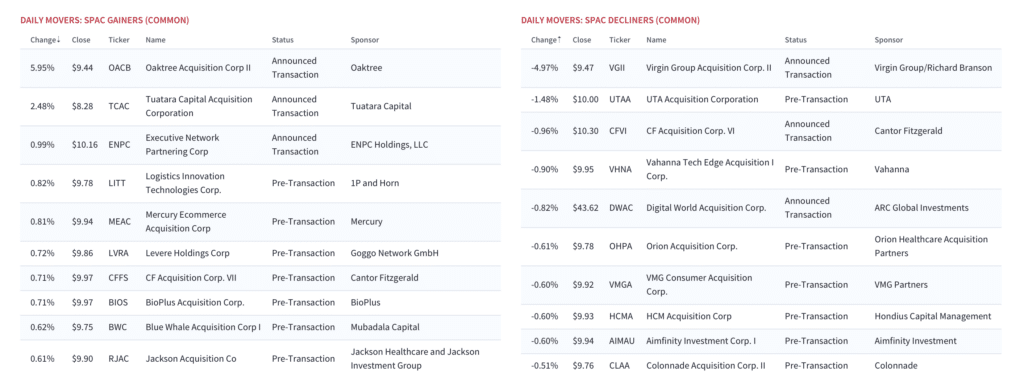The width and height of the screenshot is (1024, 378).
Task: Sort decliners table by Sponsor header
Action: (x=889, y=40)
